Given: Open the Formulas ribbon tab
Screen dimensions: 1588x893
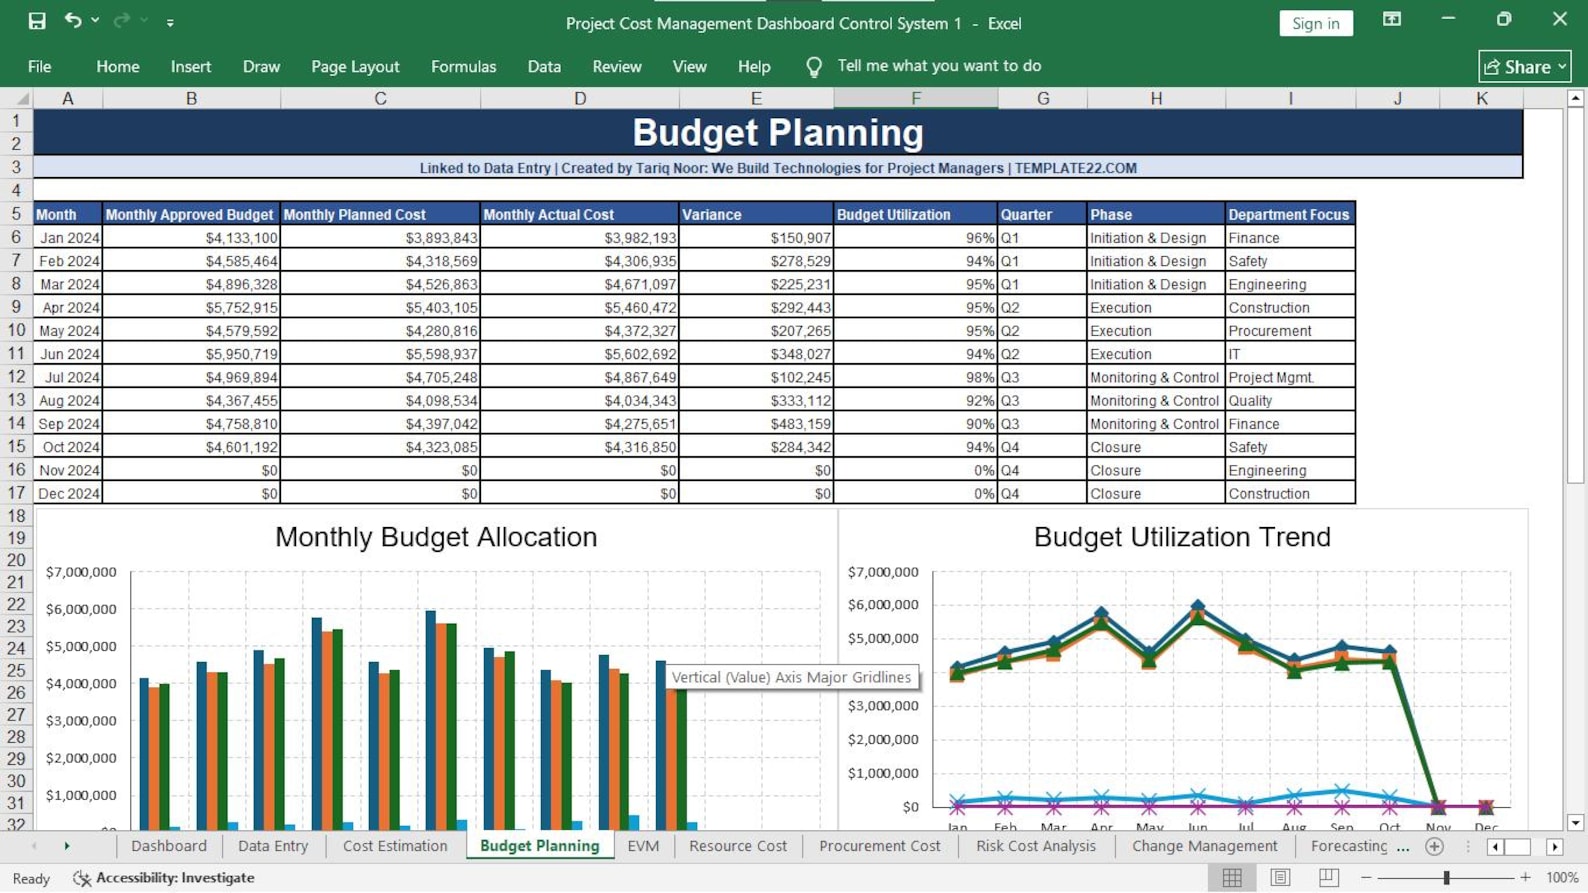Looking at the screenshot, I should click(463, 67).
